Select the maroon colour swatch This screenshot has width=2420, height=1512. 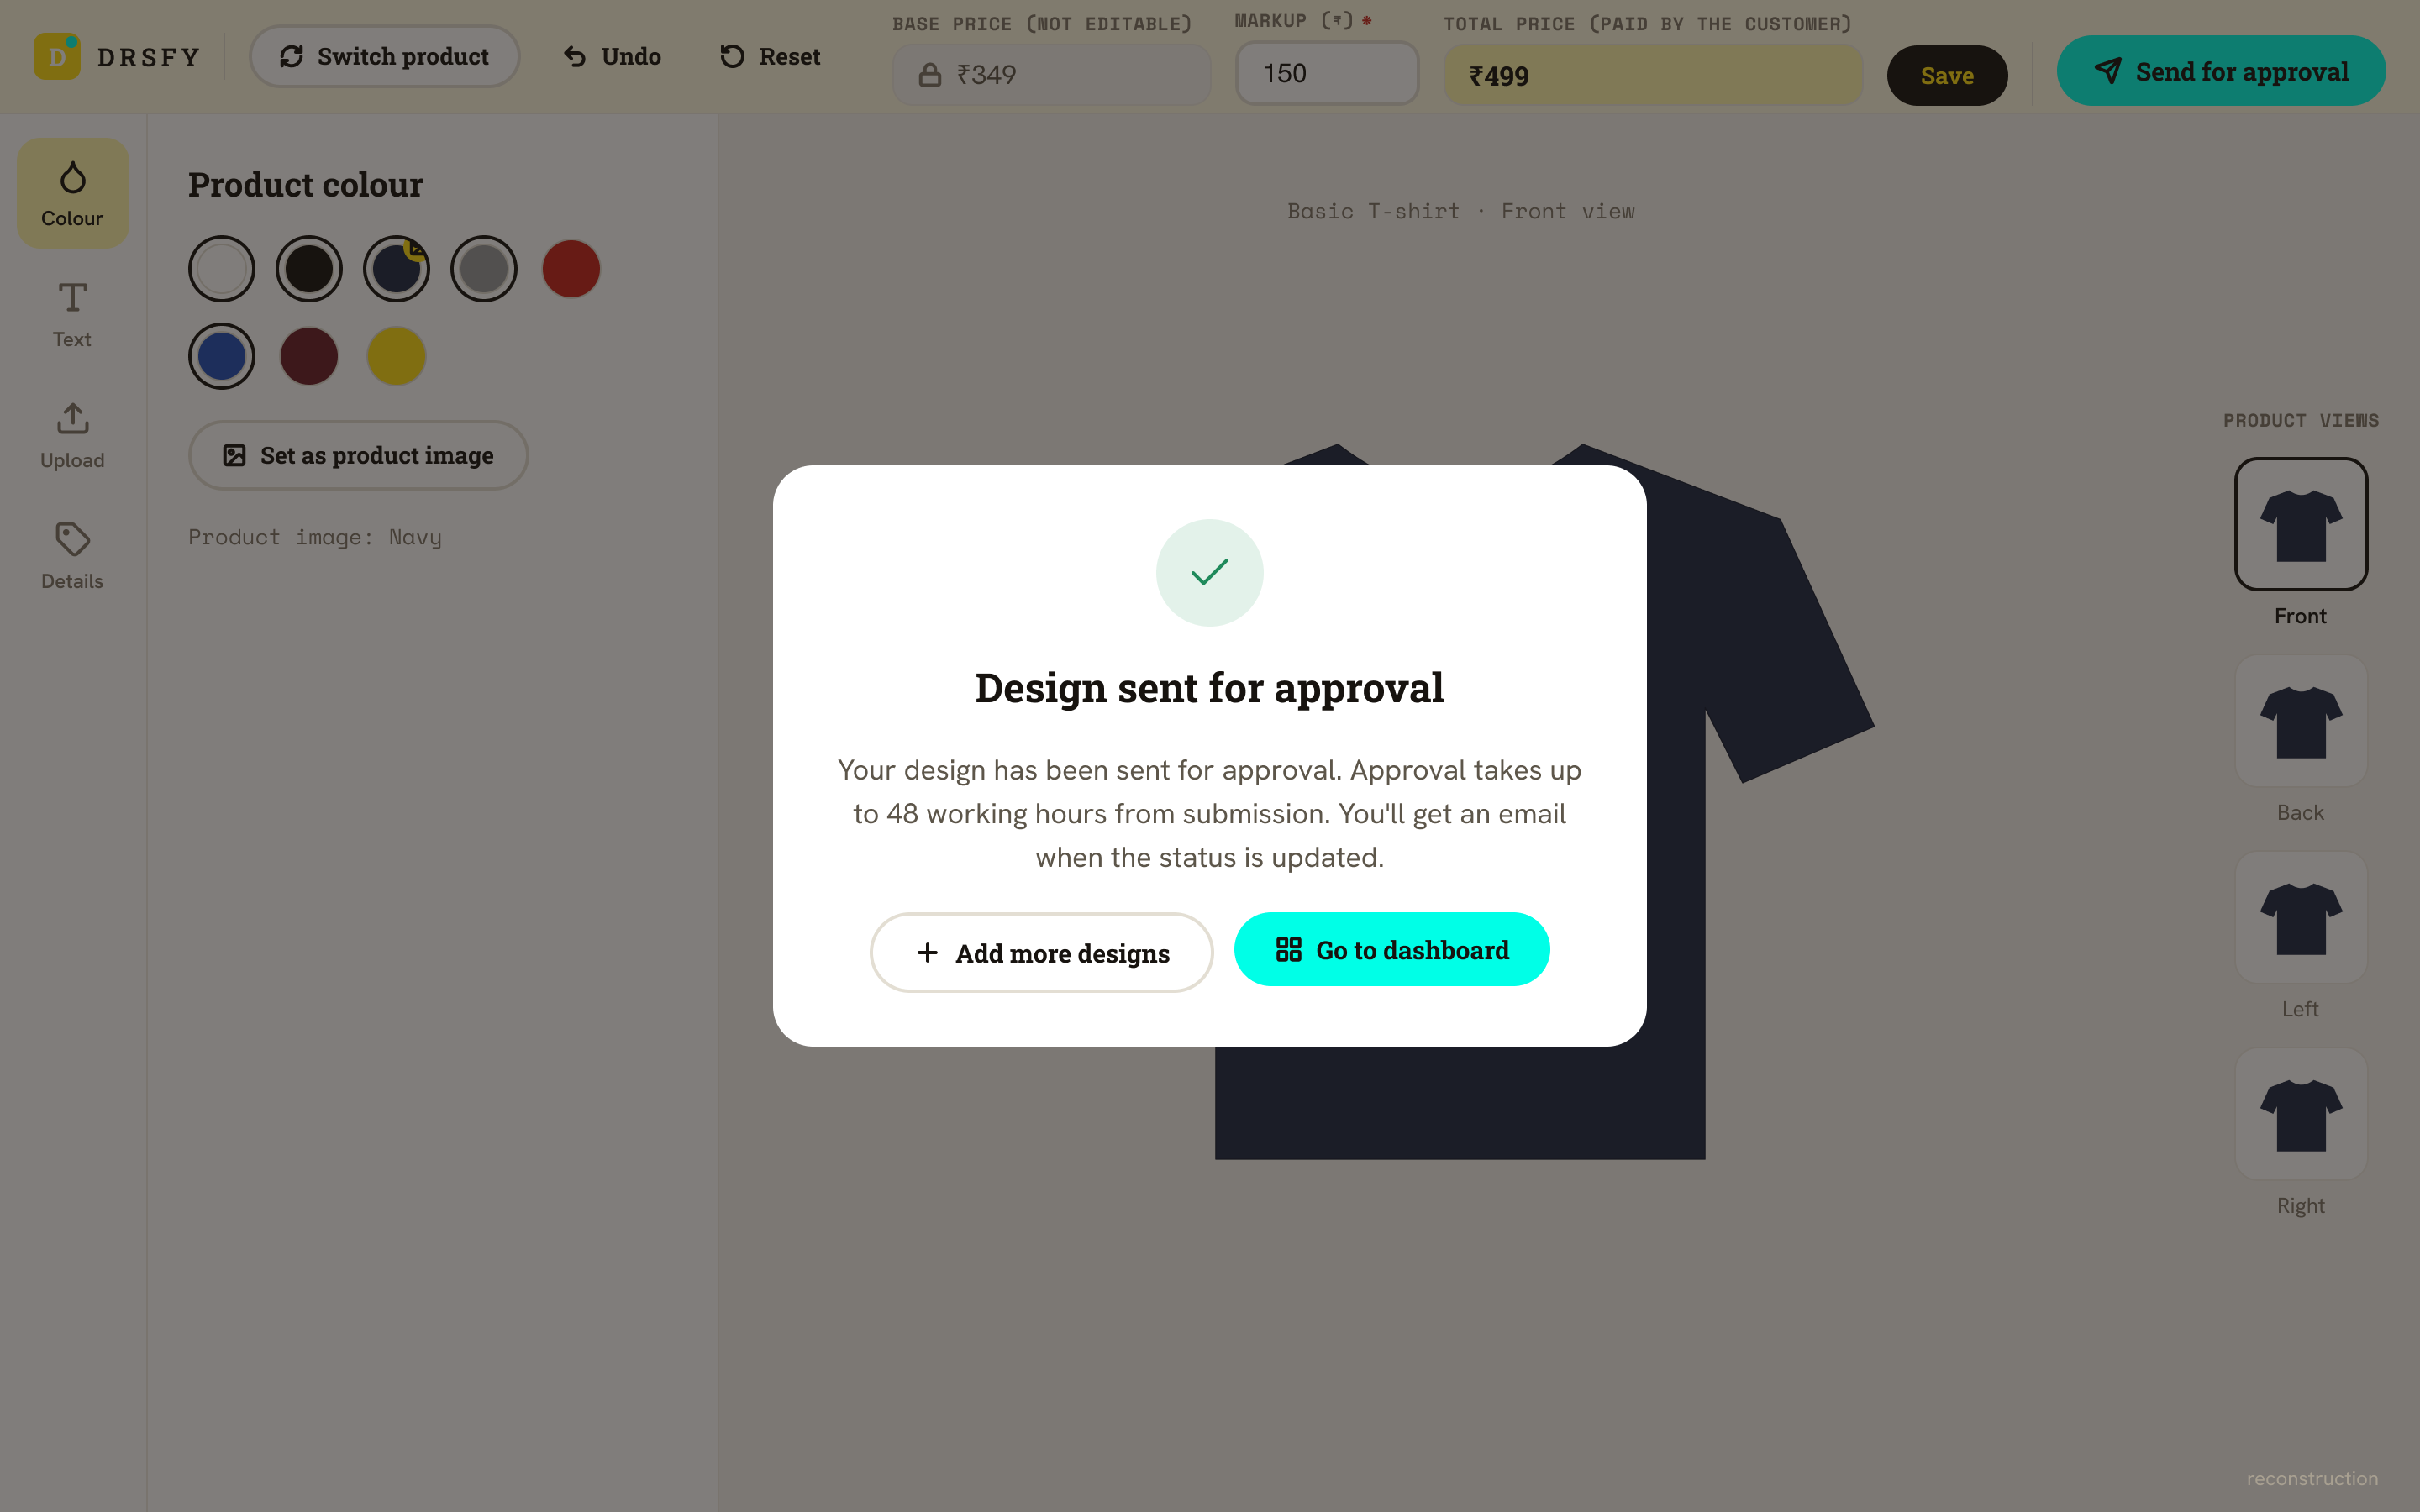tap(309, 356)
